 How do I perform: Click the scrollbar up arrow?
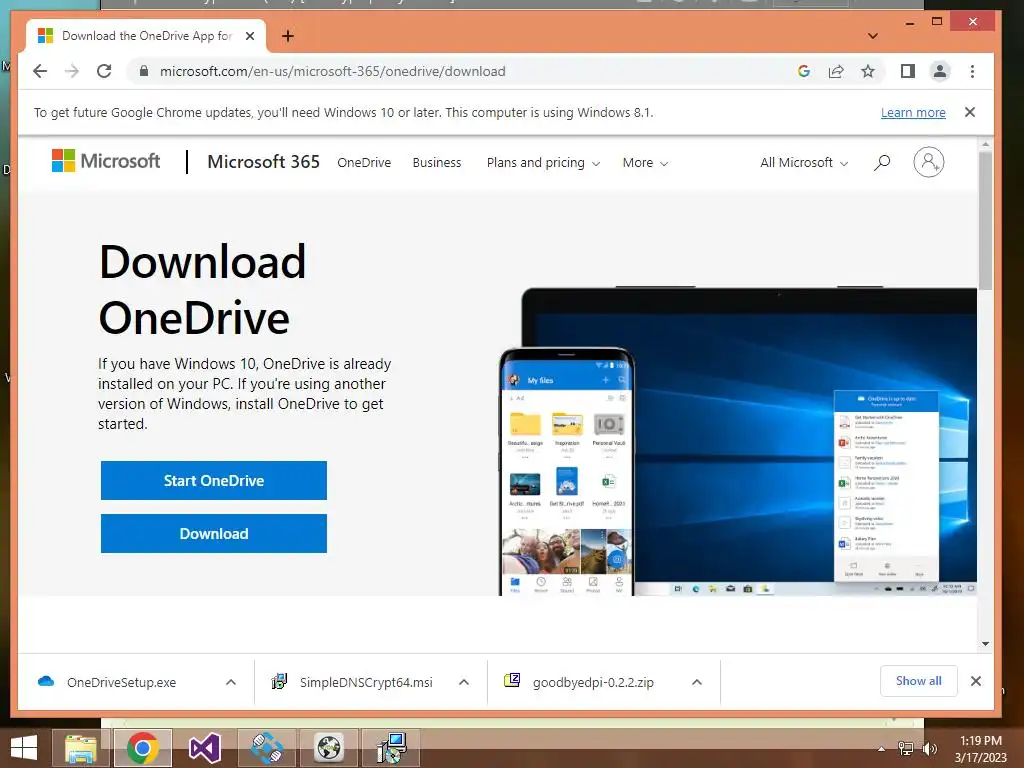pyautogui.click(x=985, y=144)
